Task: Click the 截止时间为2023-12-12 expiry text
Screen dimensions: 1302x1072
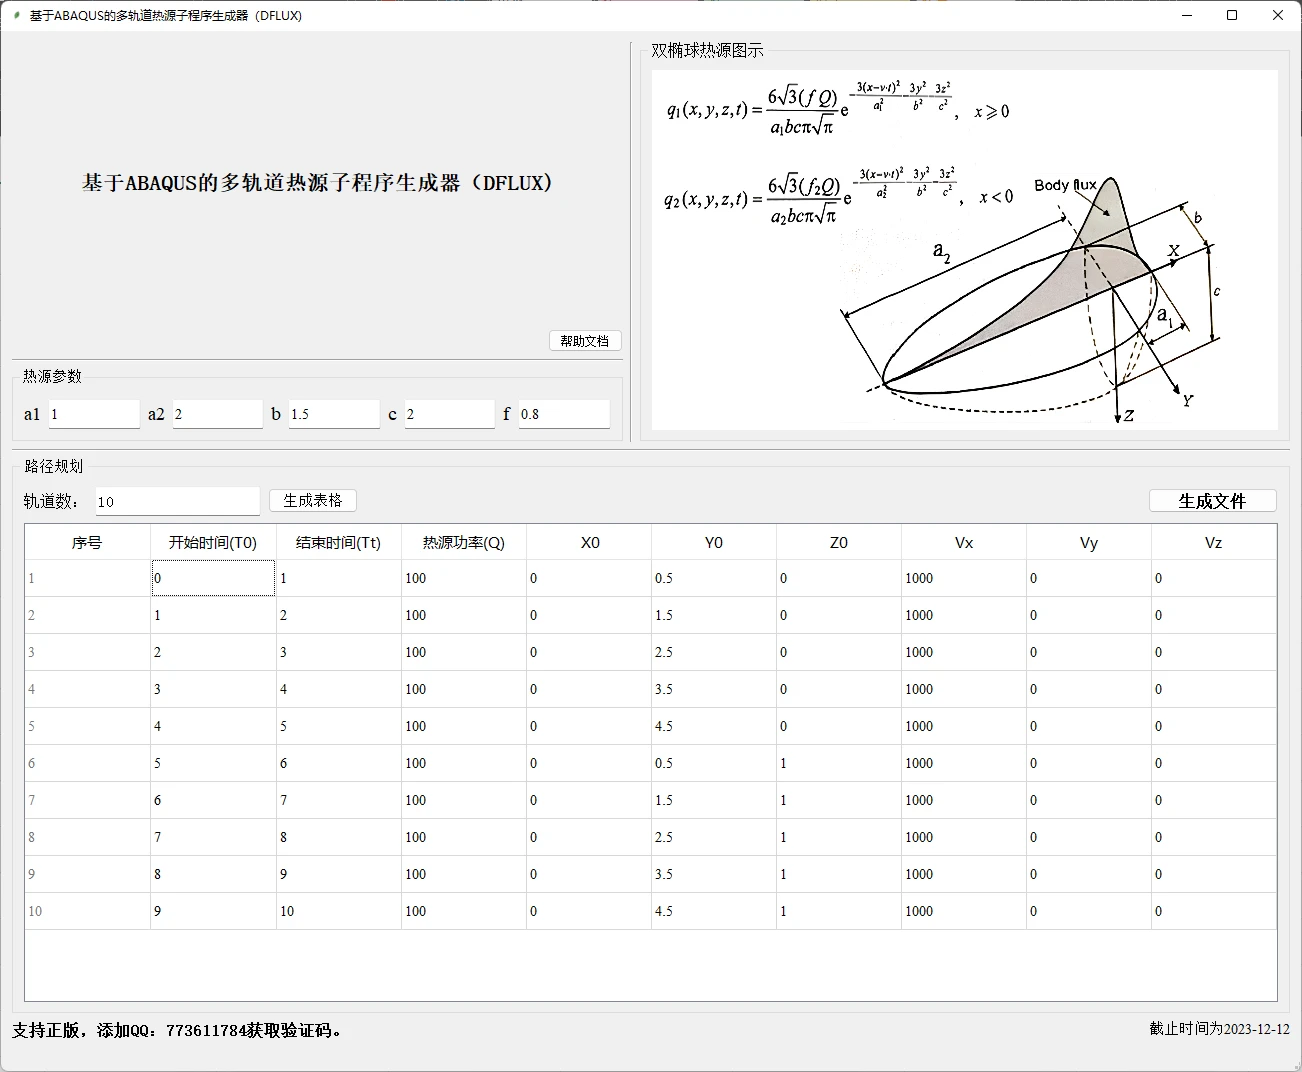Action: click(x=1219, y=1028)
